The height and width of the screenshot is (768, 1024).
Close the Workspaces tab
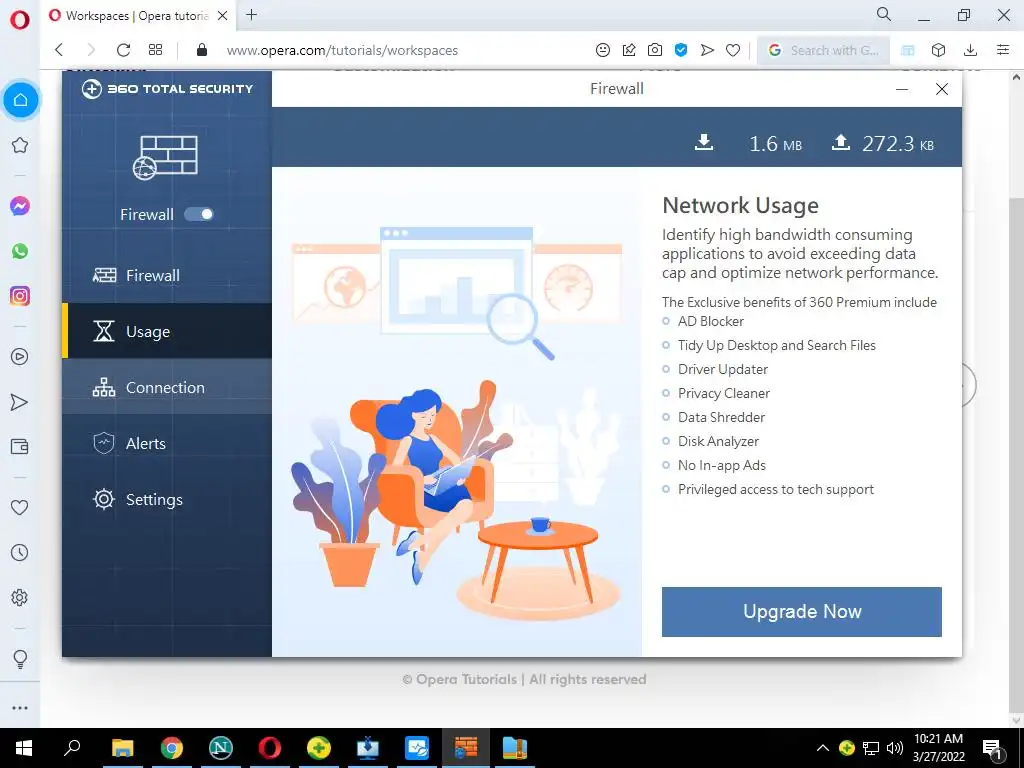point(223,16)
